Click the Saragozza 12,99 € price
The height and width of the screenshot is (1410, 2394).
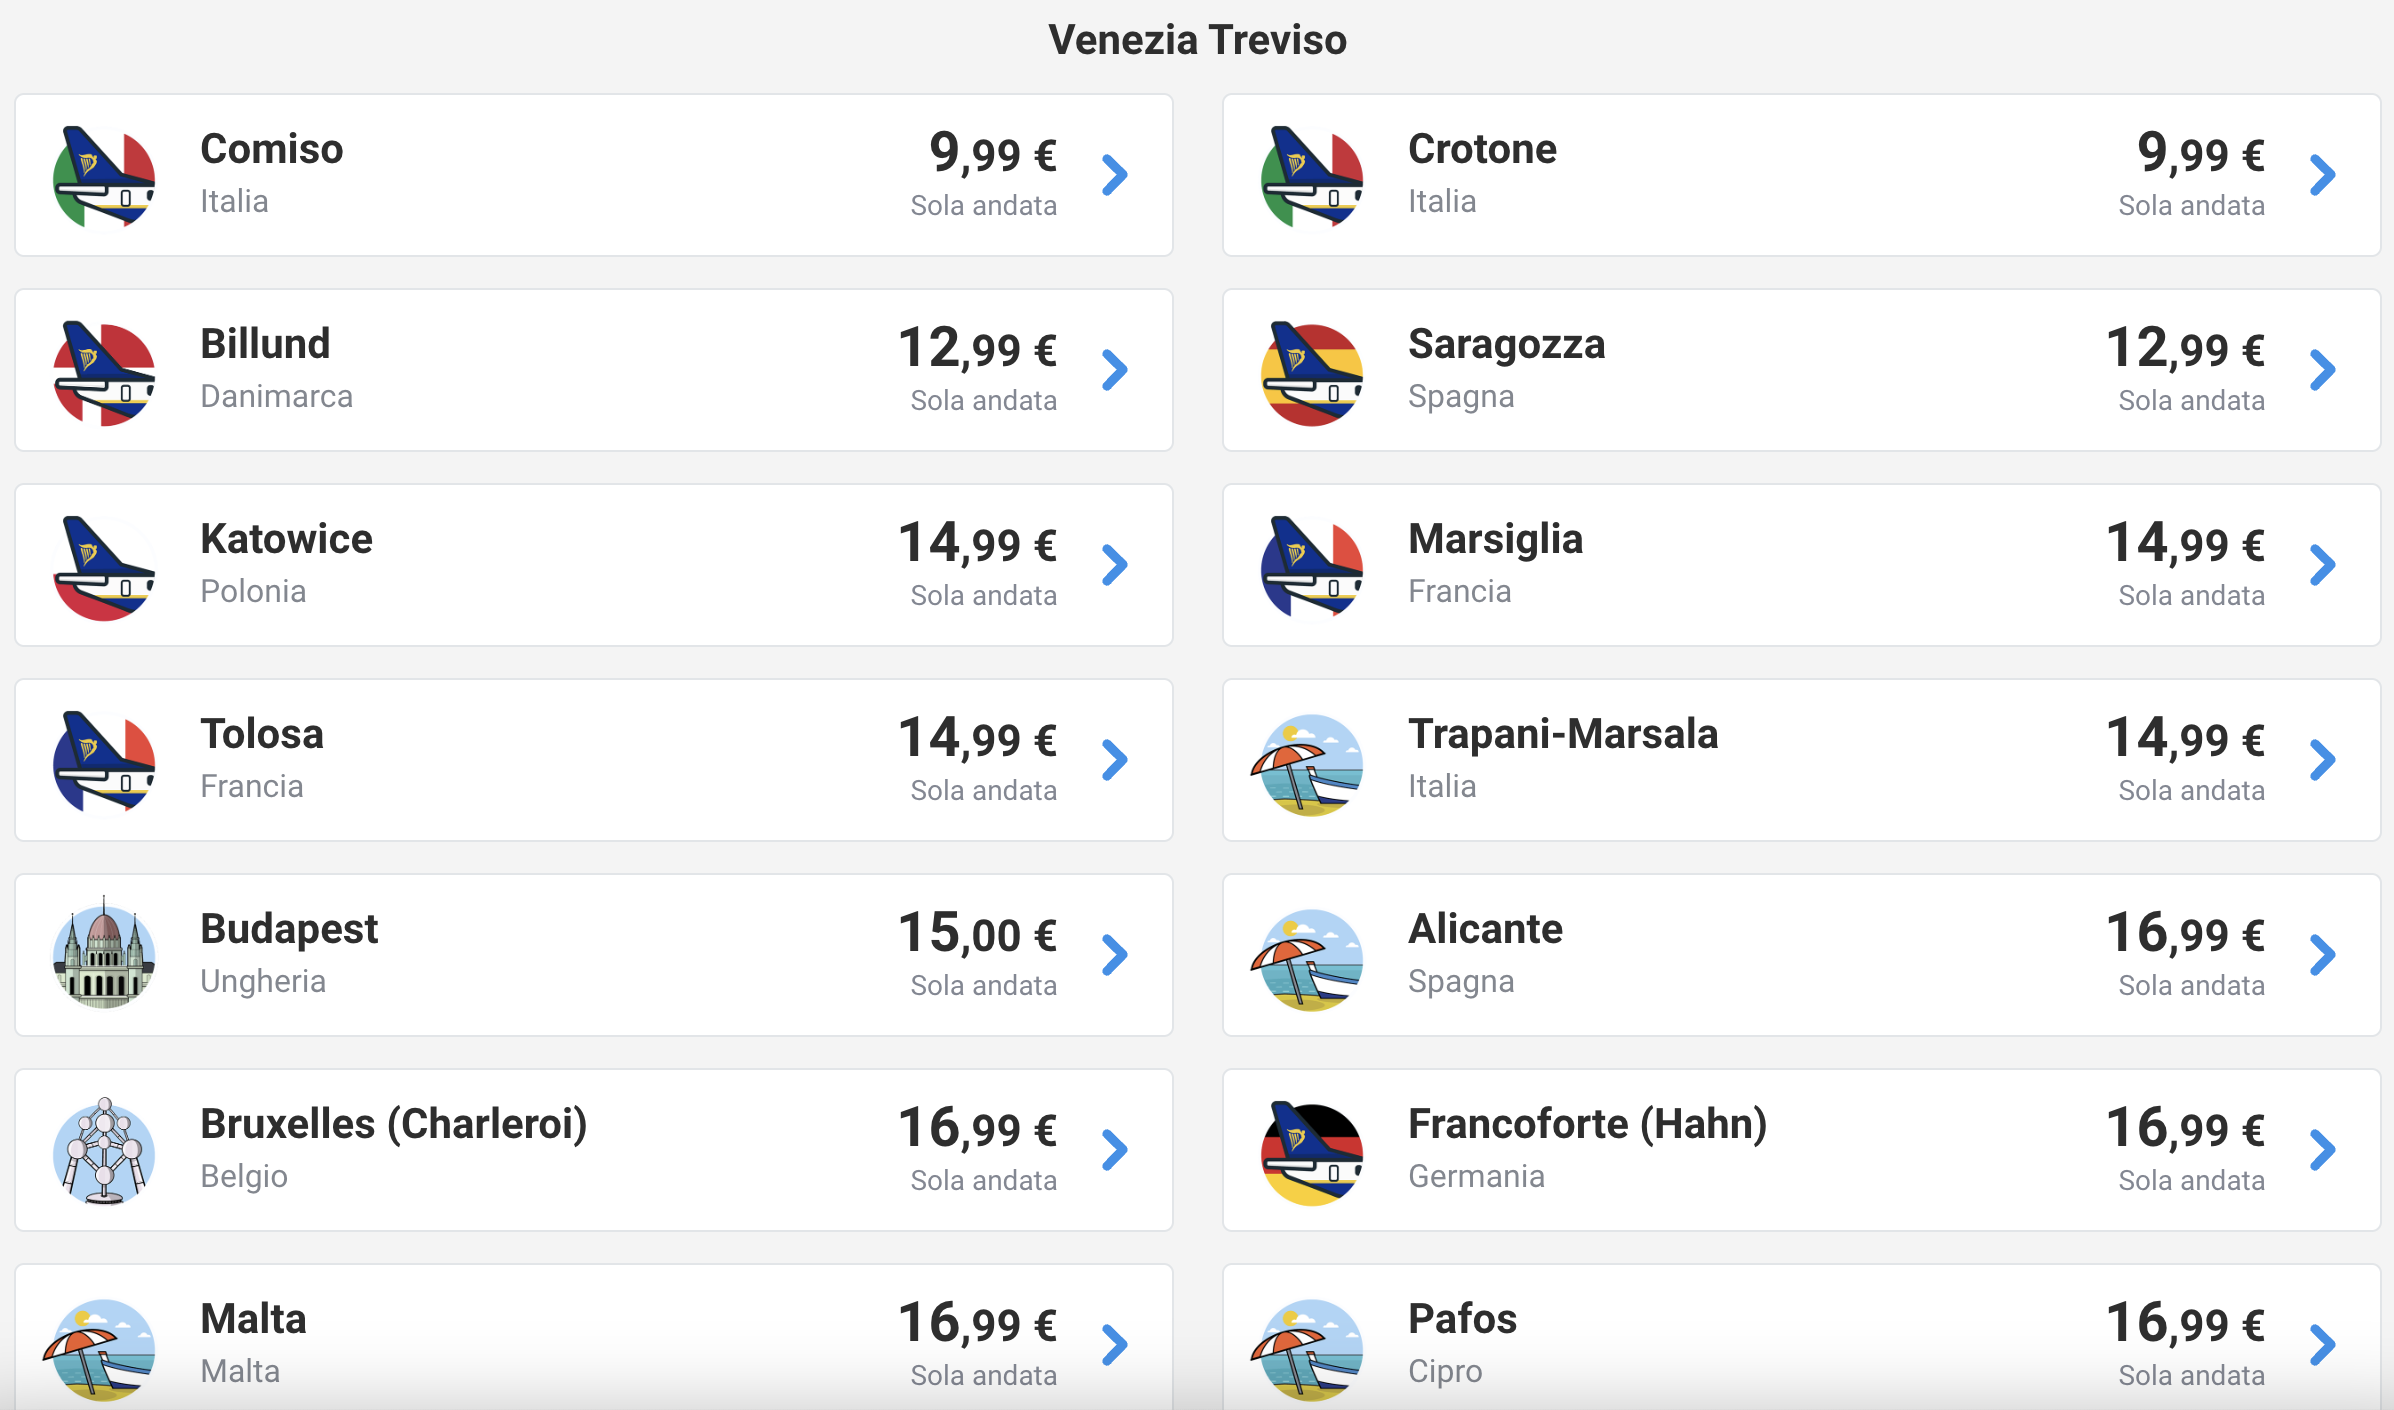[2185, 348]
